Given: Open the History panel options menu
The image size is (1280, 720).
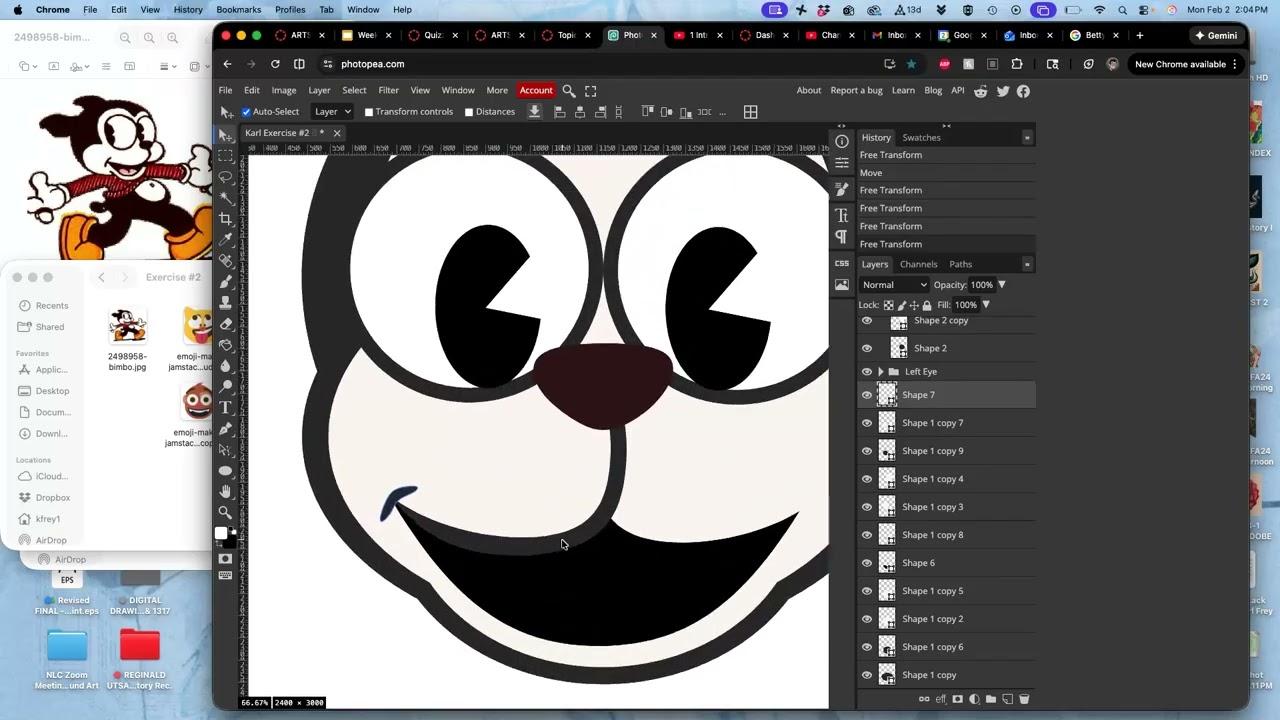Looking at the screenshot, I should (x=1027, y=138).
